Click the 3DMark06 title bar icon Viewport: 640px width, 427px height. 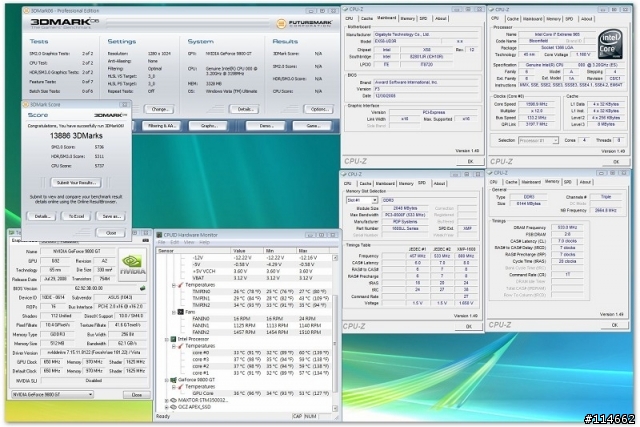(26, 11)
